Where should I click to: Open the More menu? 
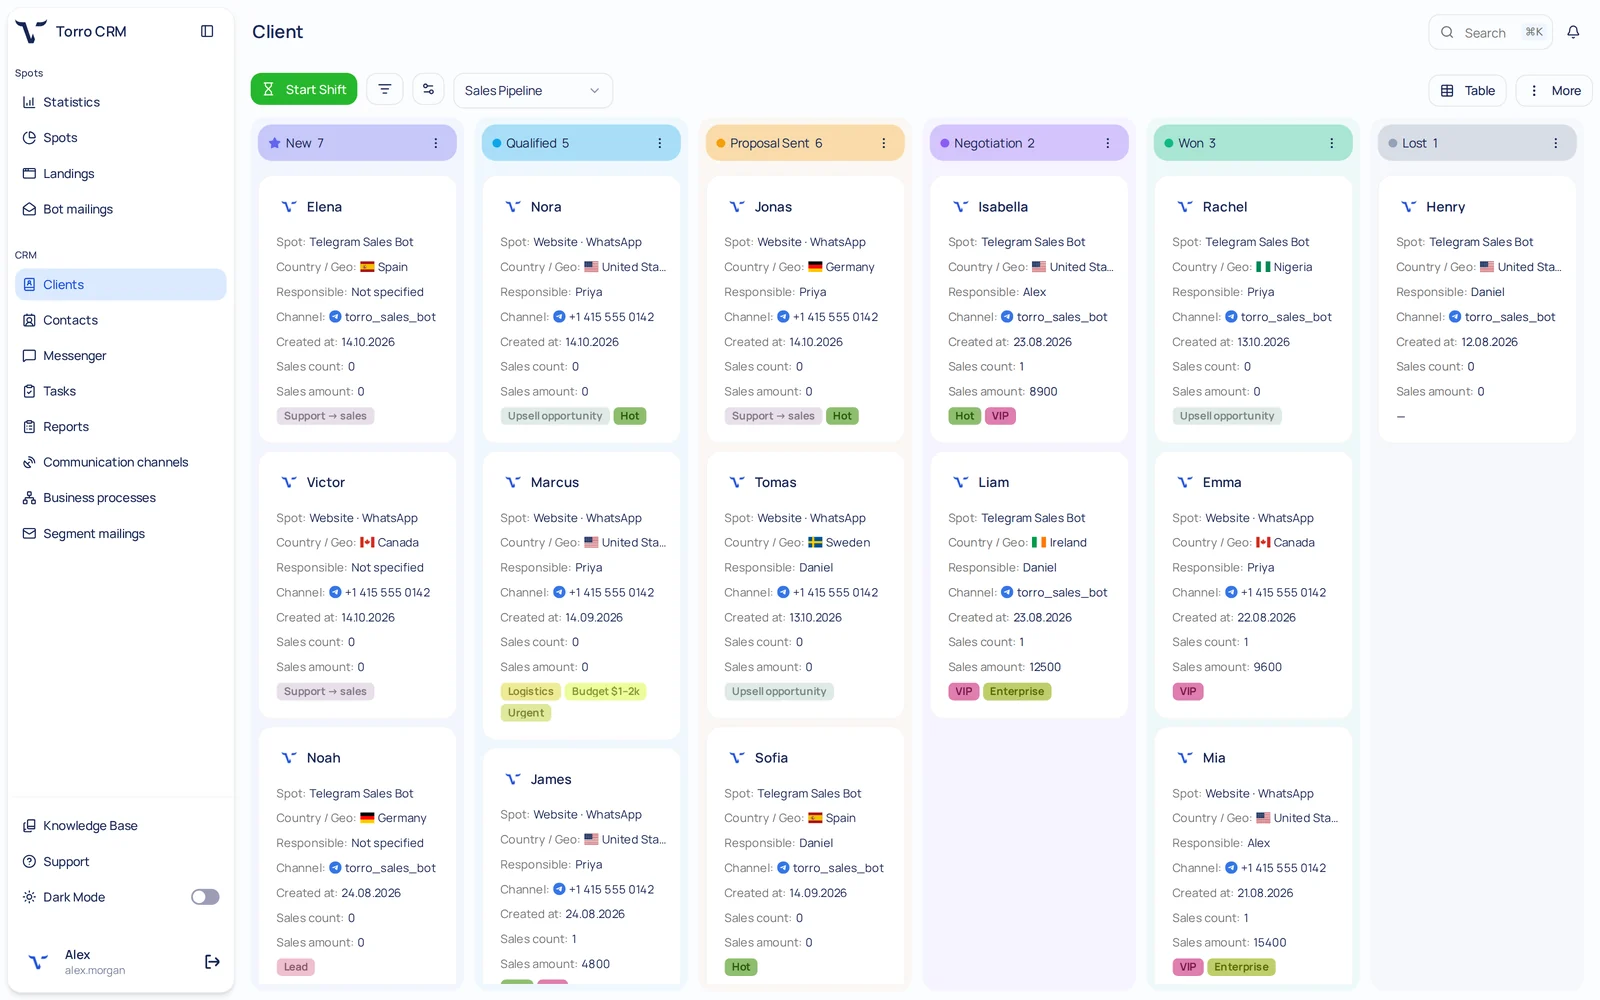pos(1554,90)
